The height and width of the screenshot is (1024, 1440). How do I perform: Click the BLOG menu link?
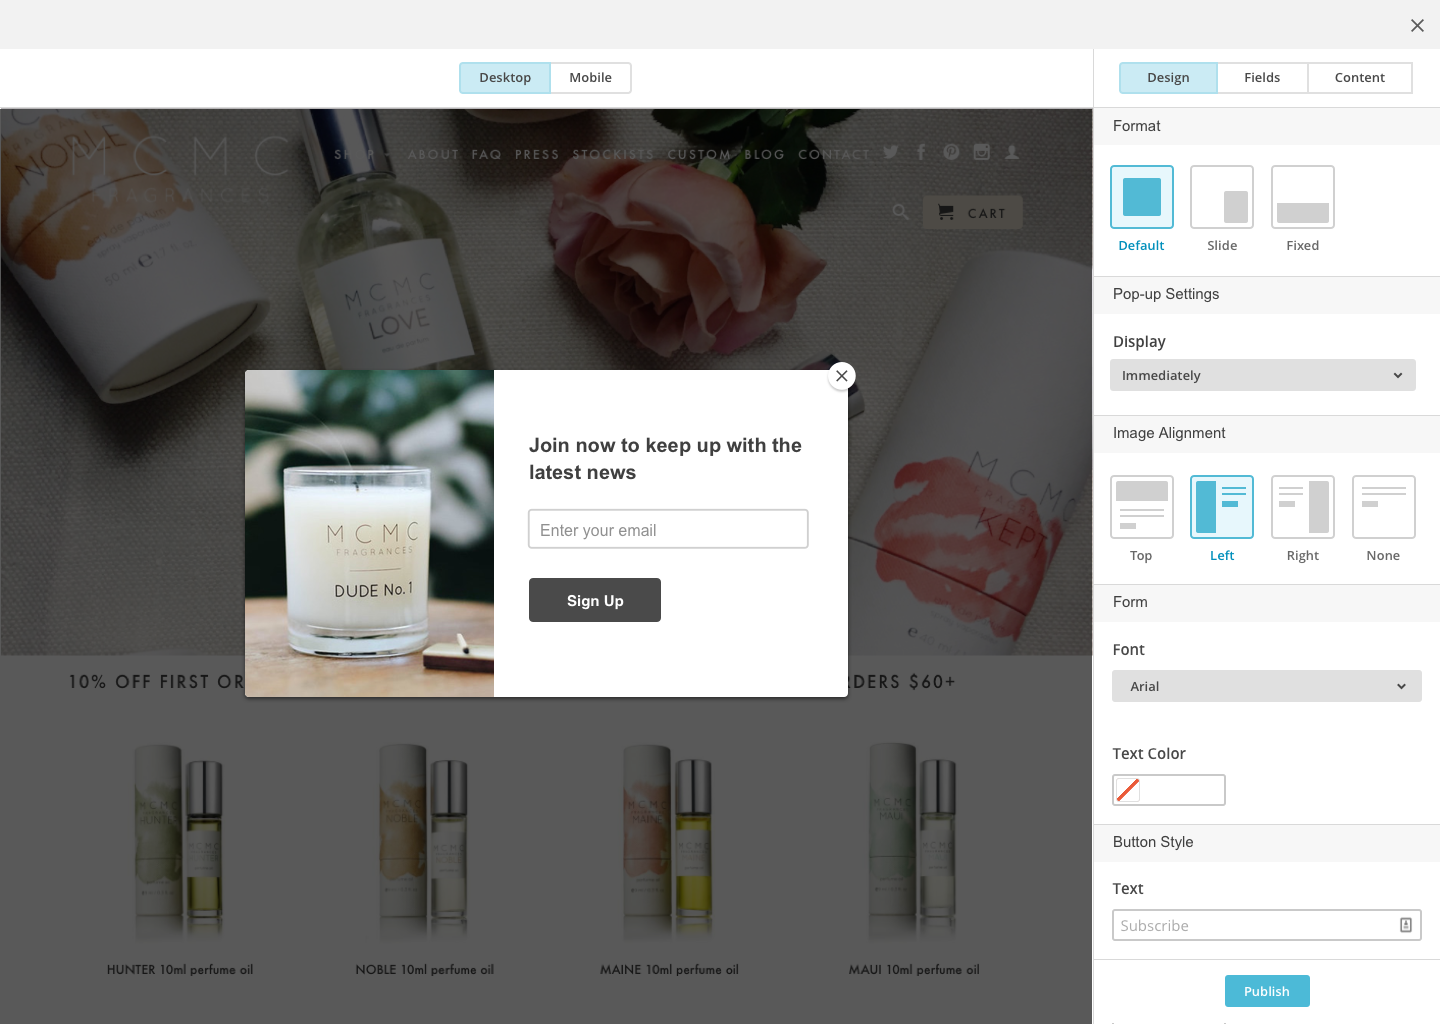coord(764,154)
